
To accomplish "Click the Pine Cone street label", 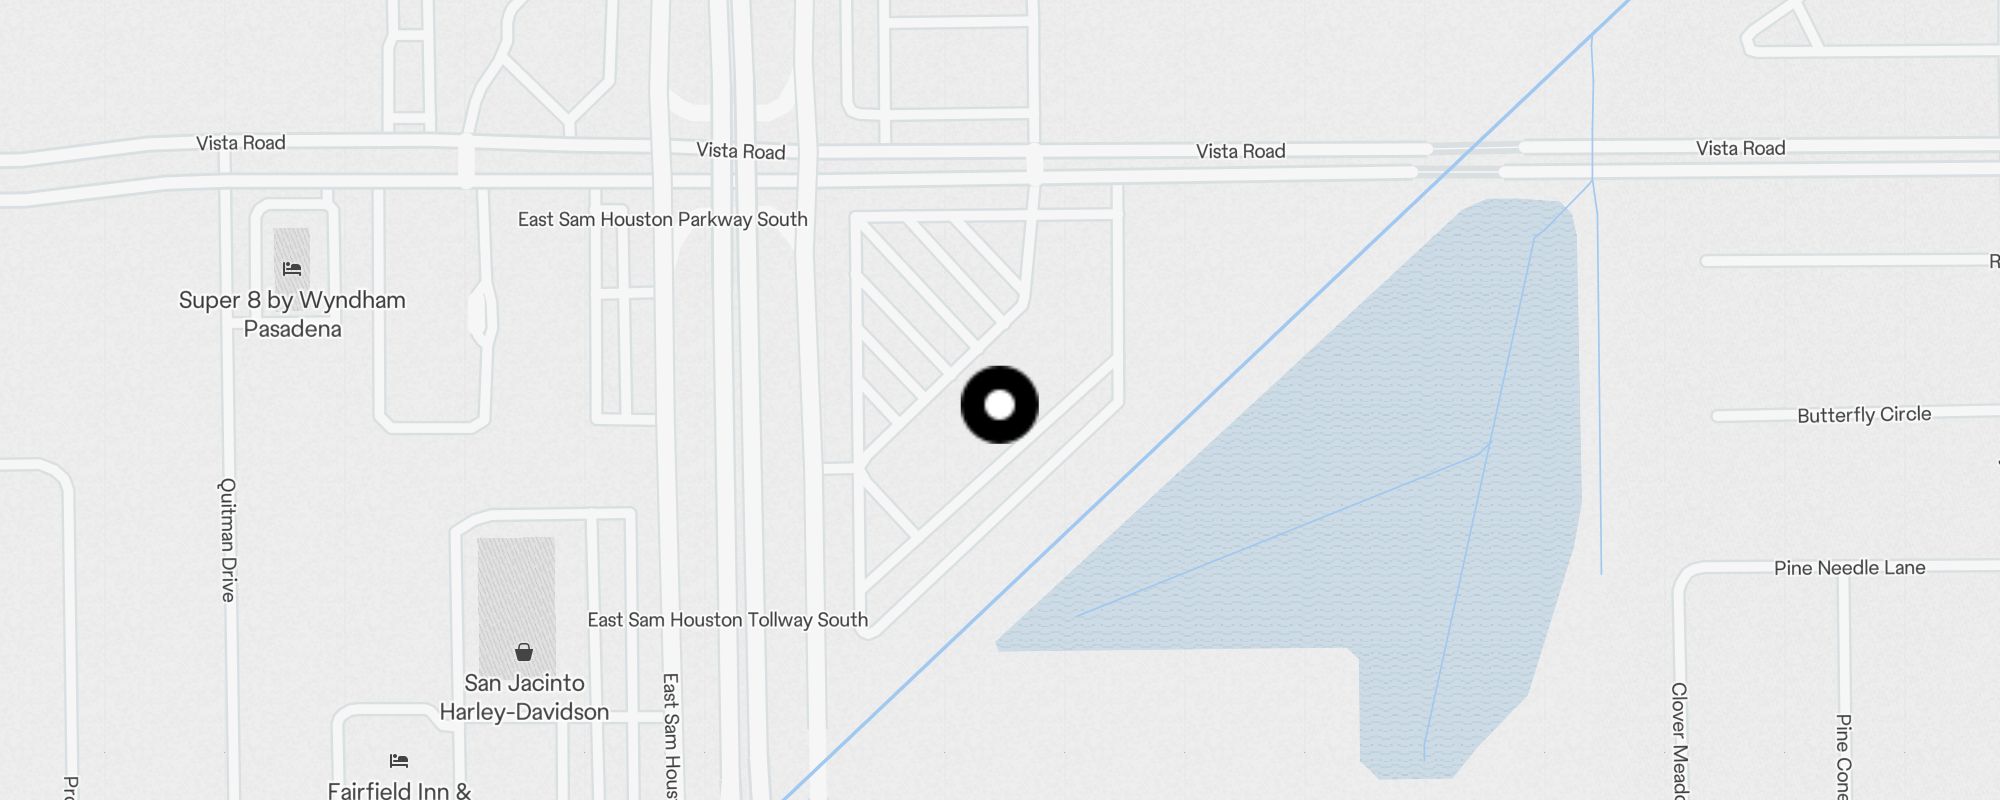I will pos(1843,756).
